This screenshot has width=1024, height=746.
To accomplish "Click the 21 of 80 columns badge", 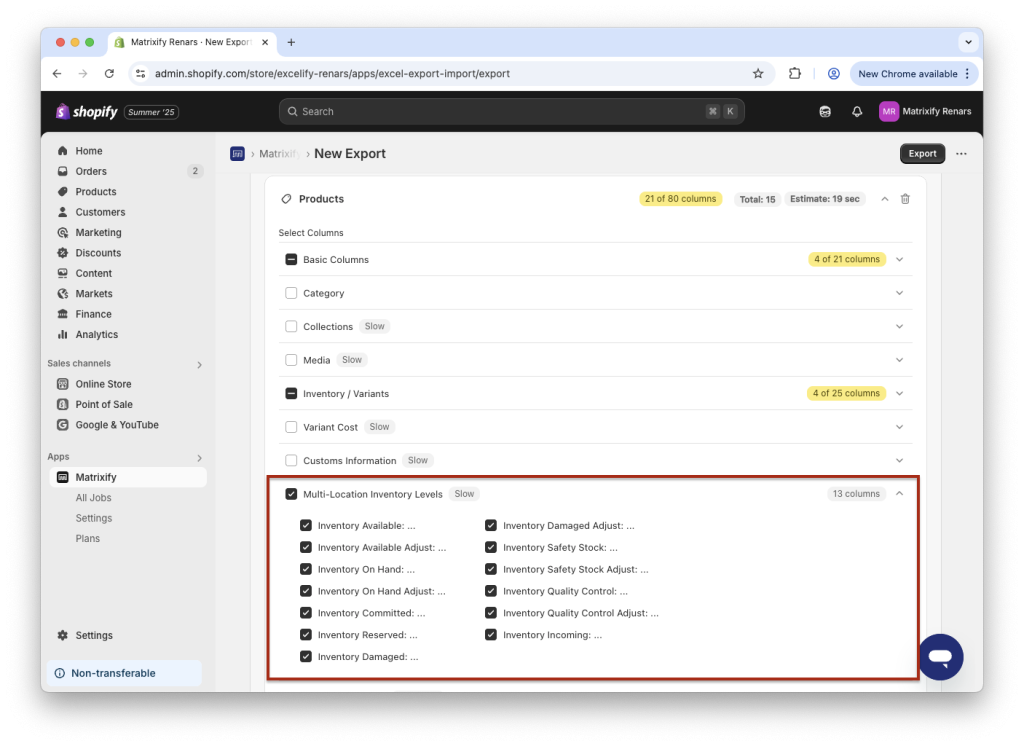I will coord(680,198).
